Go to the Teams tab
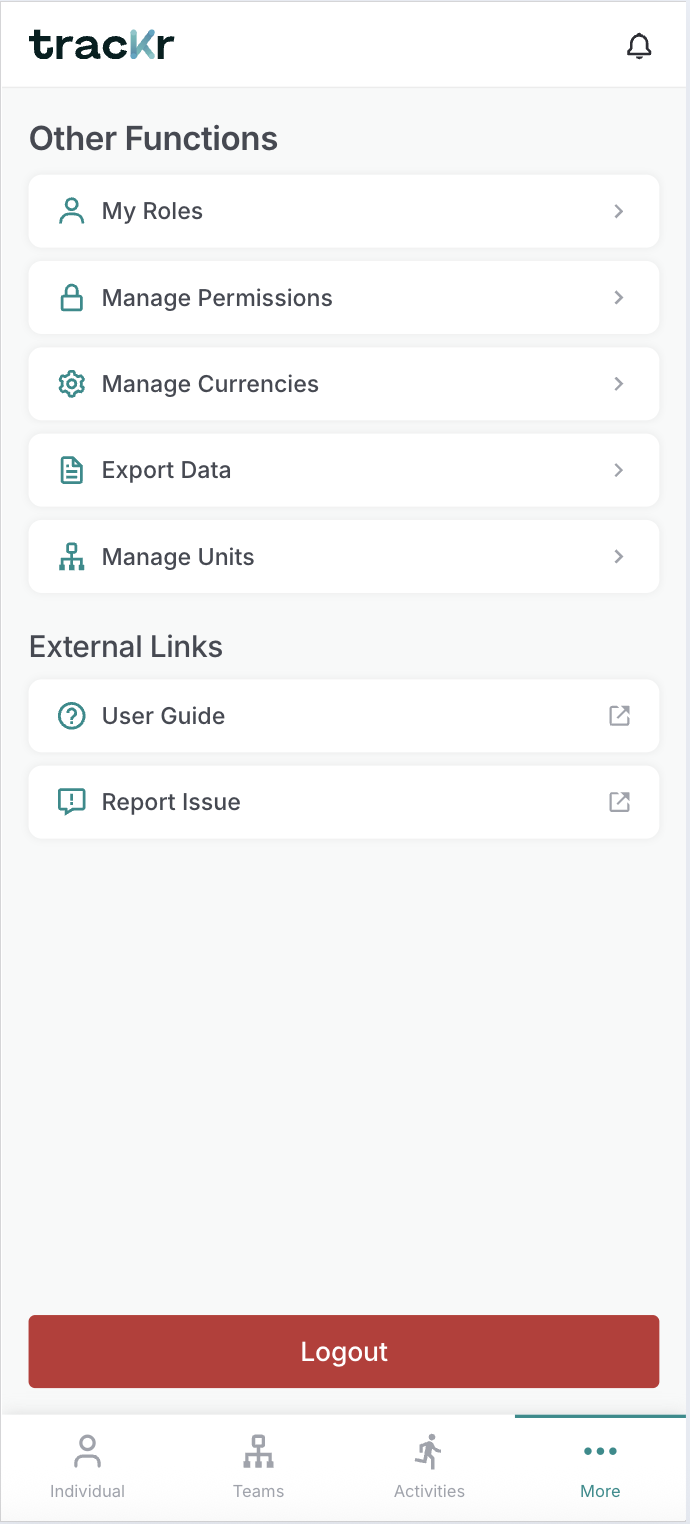Viewport: 690px width, 1524px height. point(258,1467)
